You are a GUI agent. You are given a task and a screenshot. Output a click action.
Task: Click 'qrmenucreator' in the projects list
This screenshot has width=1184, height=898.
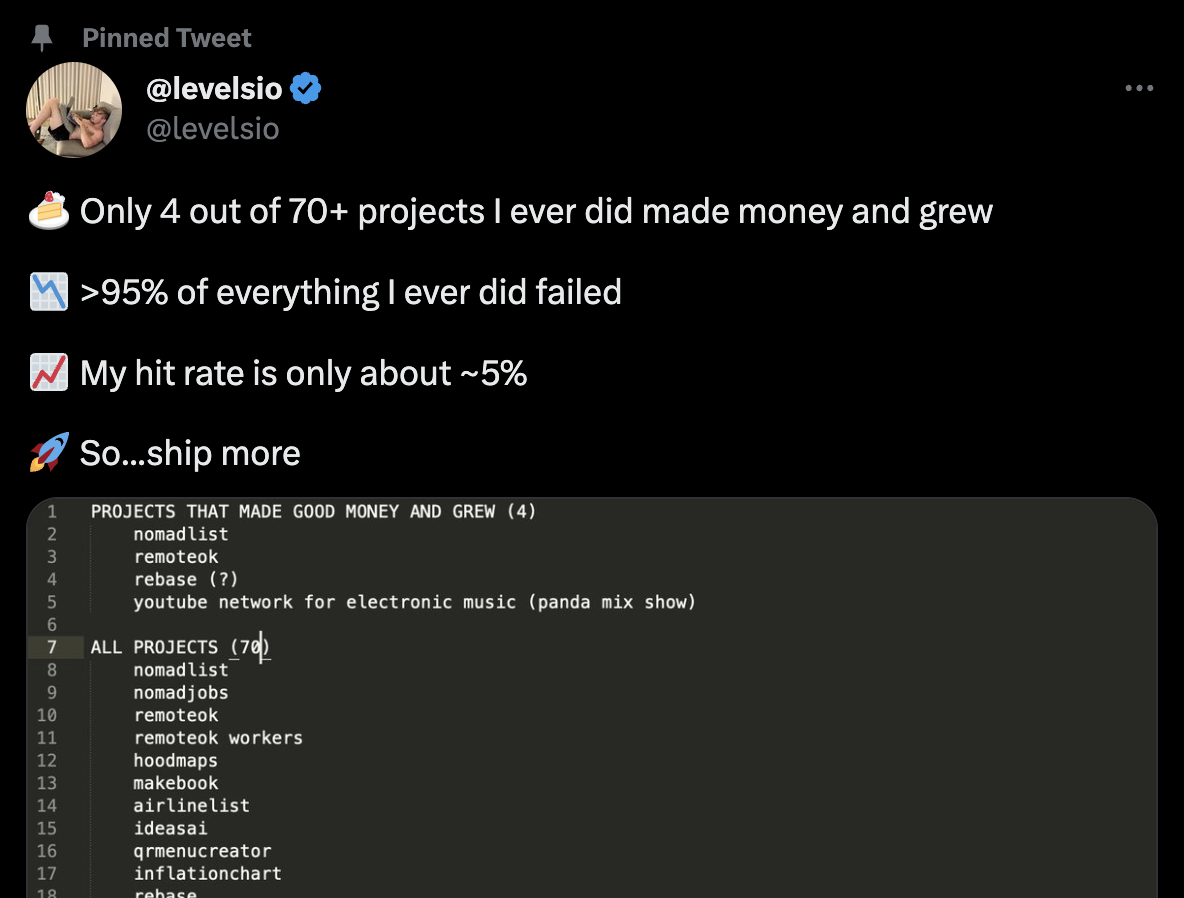[x=203, y=850]
